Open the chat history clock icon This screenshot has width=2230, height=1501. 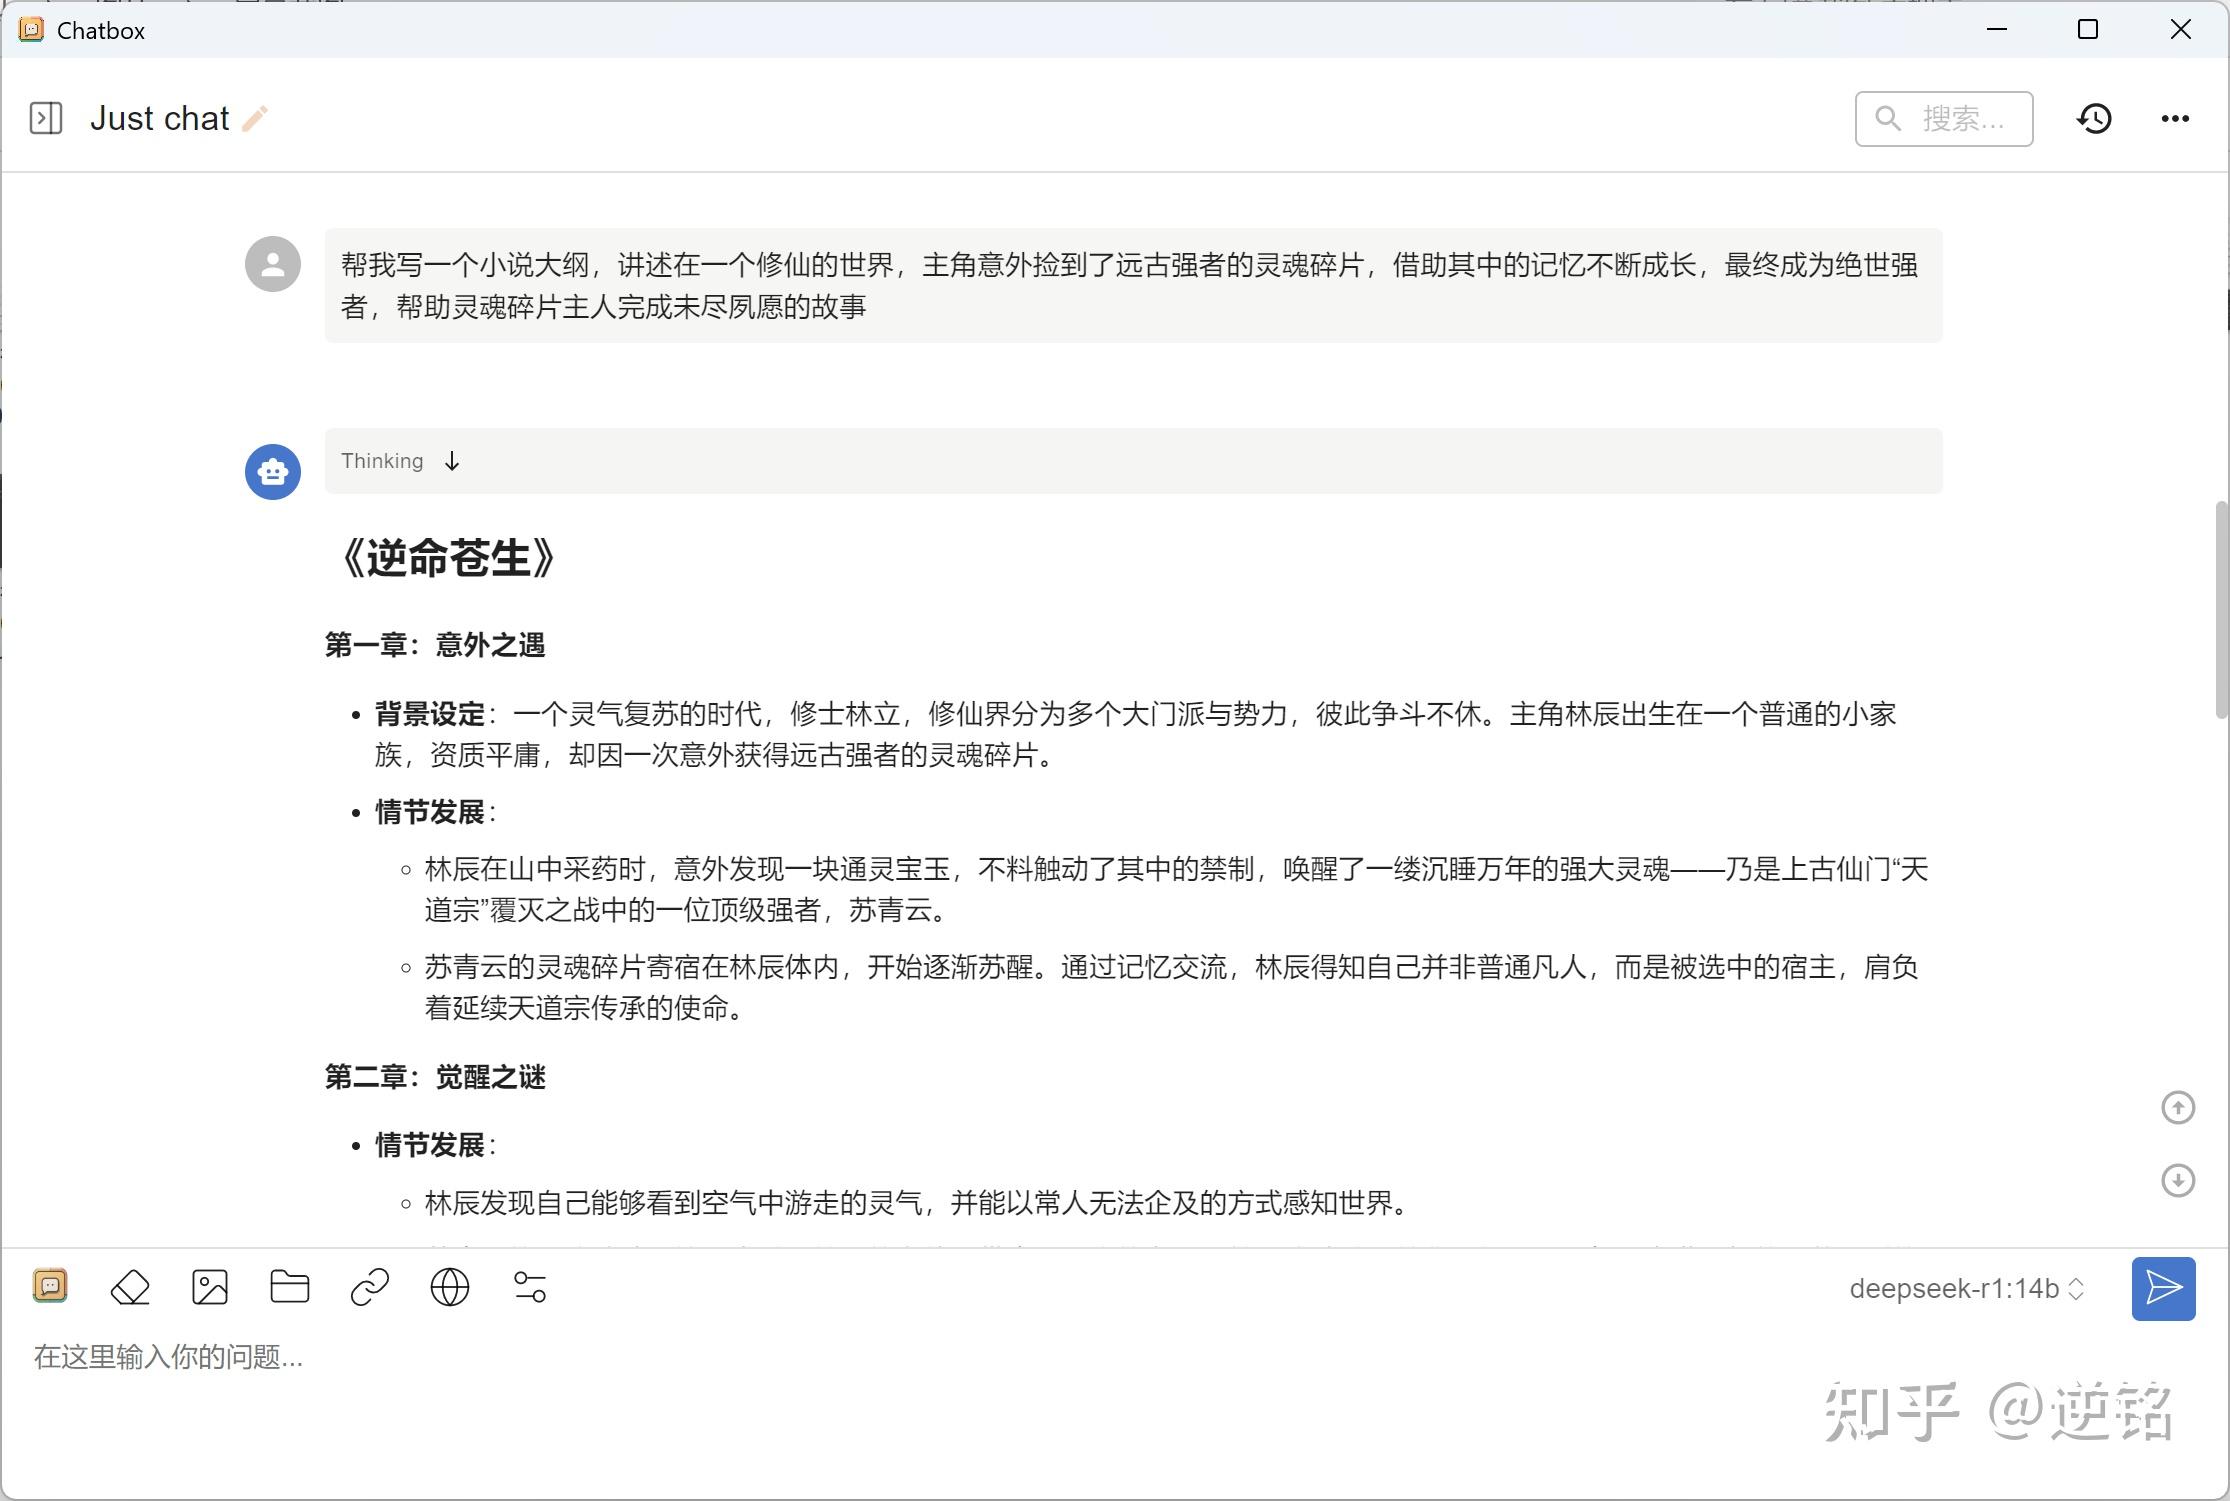(2094, 118)
